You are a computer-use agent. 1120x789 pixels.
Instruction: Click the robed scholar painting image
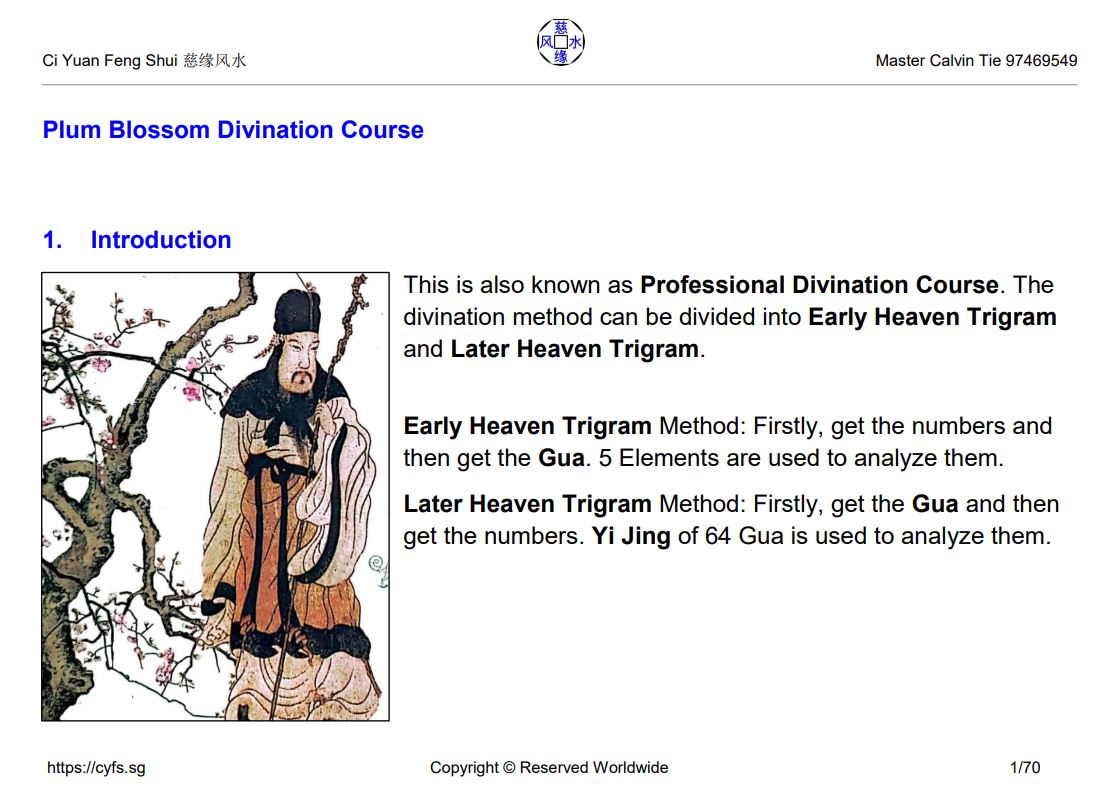tap(215, 496)
